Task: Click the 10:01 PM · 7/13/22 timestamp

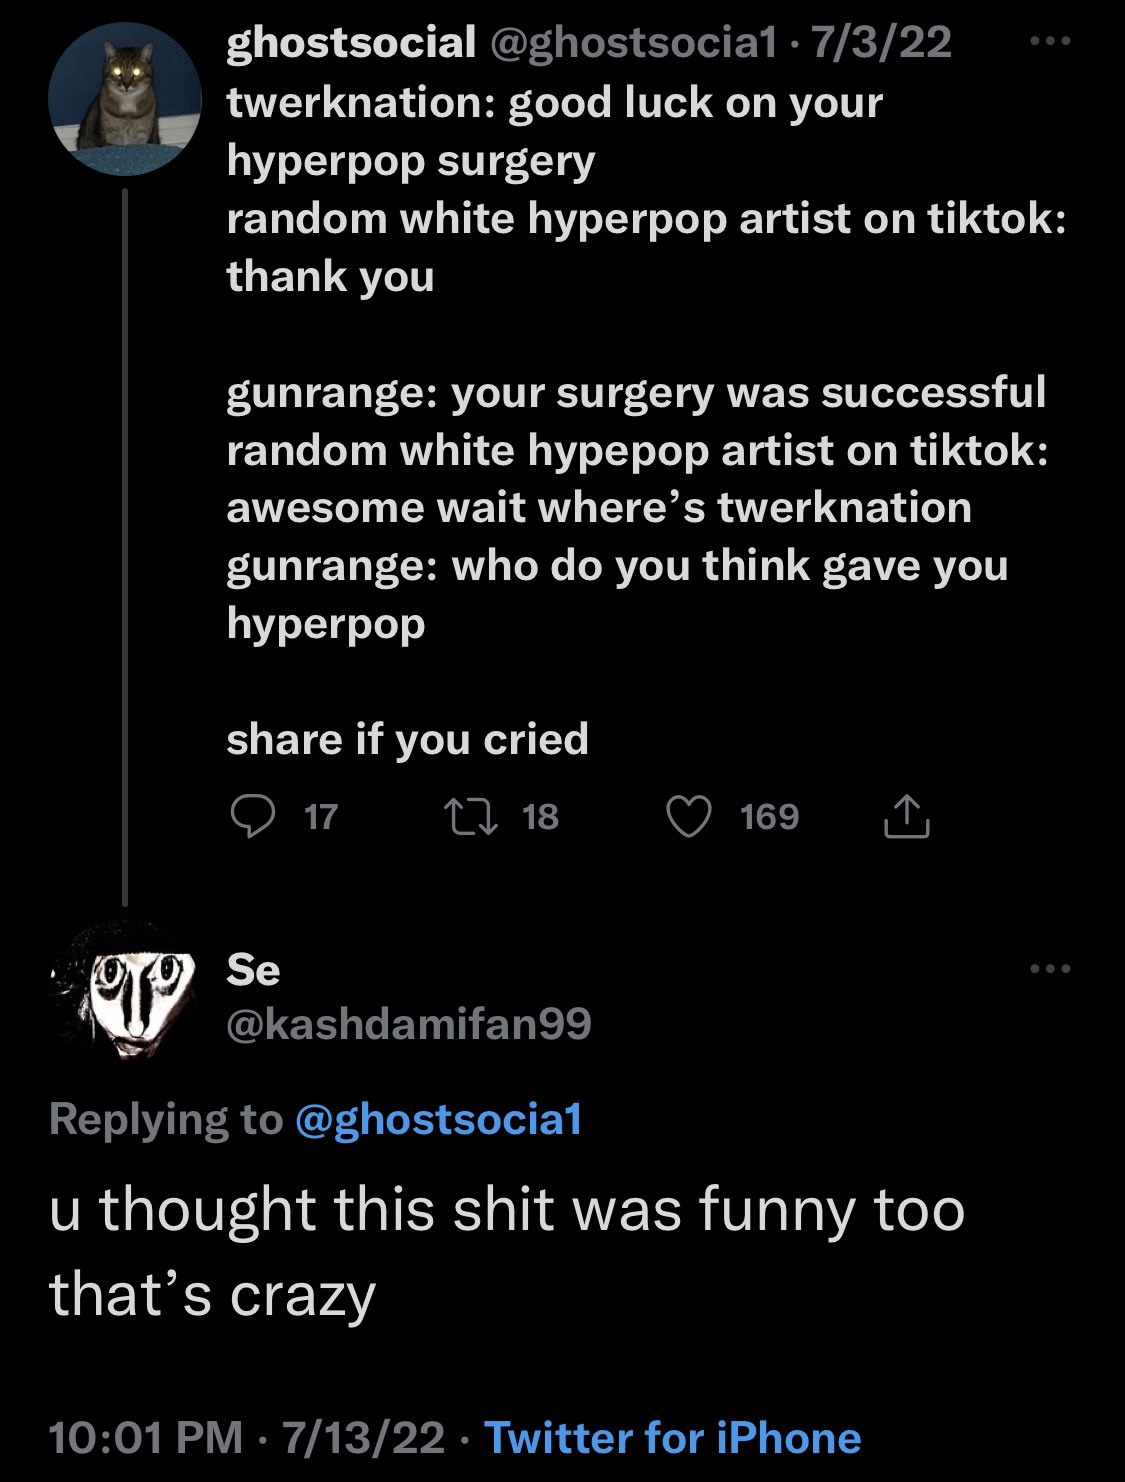Action: pyautogui.click(x=246, y=1438)
